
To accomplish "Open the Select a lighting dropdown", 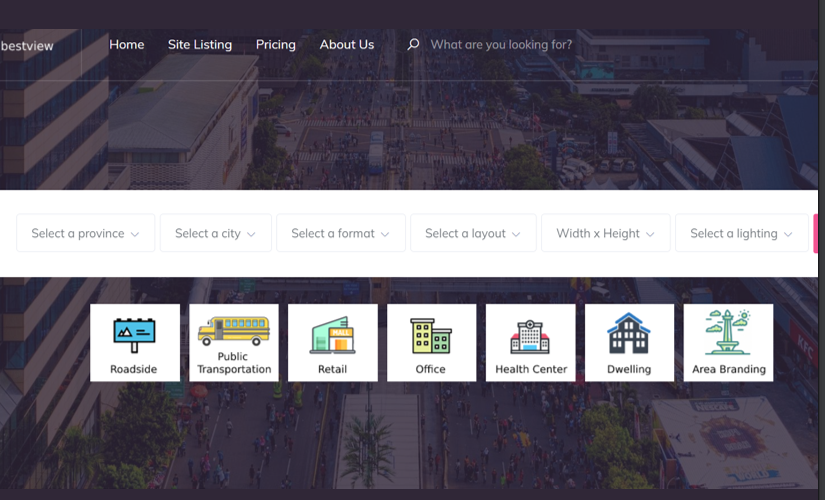I will pyautogui.click(x=741, y=233).
